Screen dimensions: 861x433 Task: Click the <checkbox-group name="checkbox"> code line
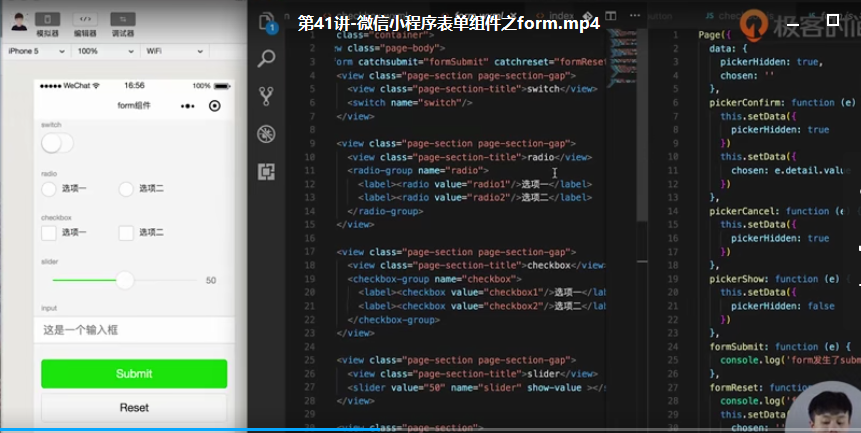coord(434,279)
